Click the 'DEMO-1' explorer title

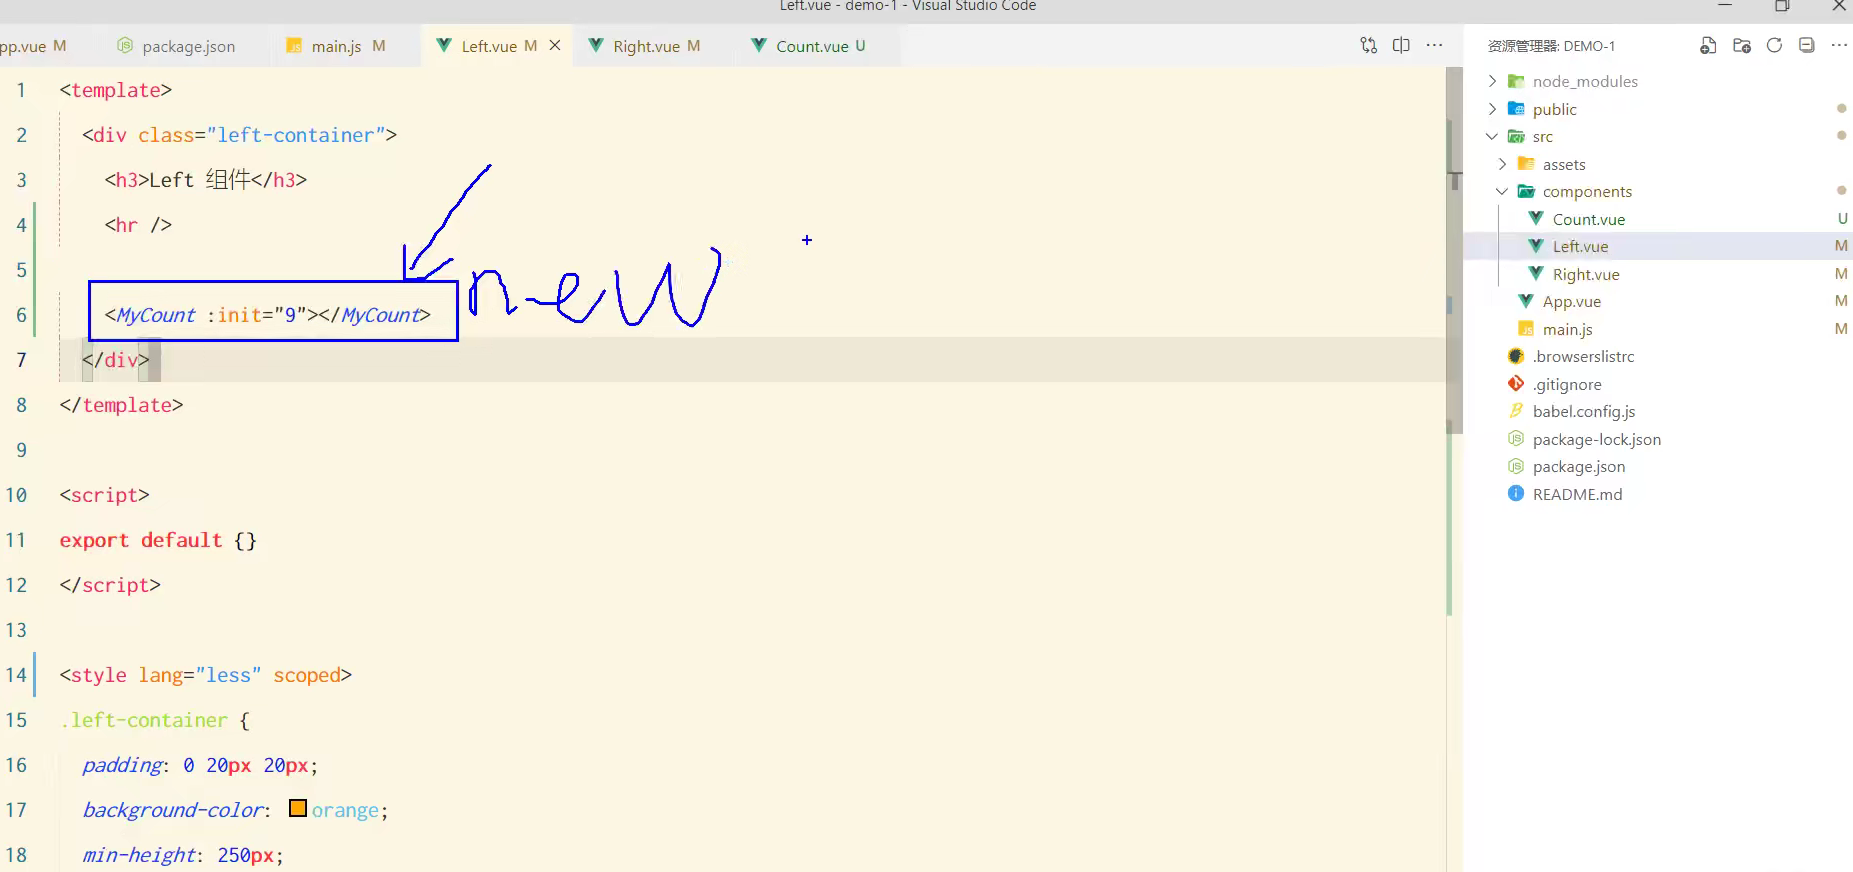[x=1589, y=46]
